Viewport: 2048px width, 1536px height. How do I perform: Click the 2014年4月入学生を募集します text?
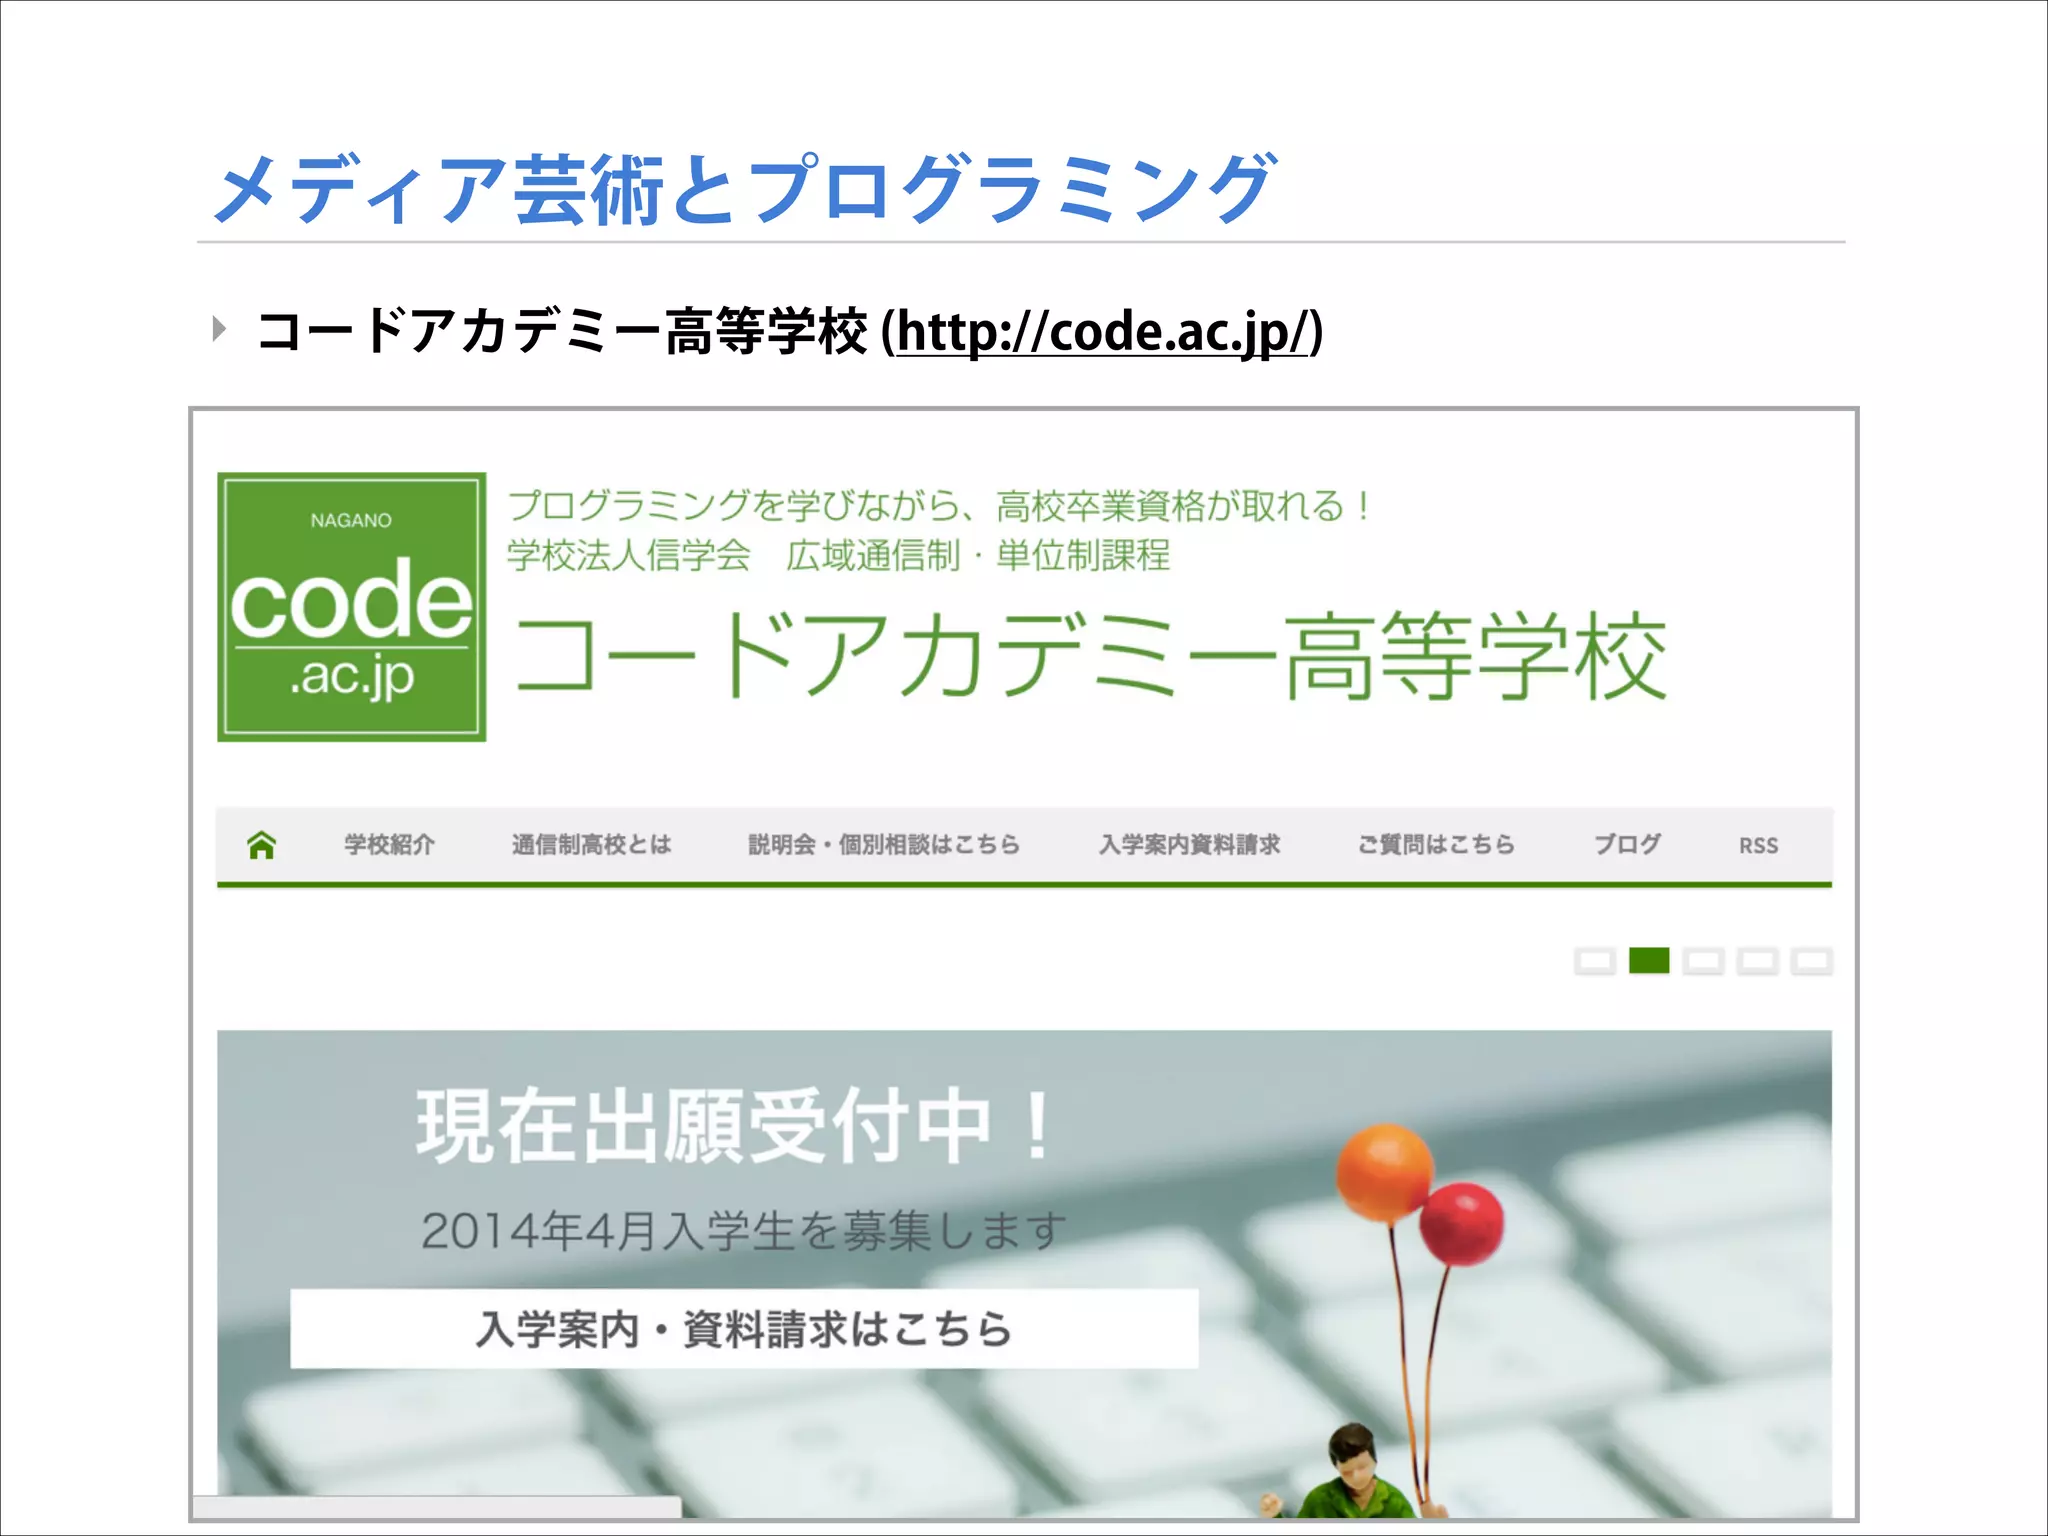tap(743, 1230)
